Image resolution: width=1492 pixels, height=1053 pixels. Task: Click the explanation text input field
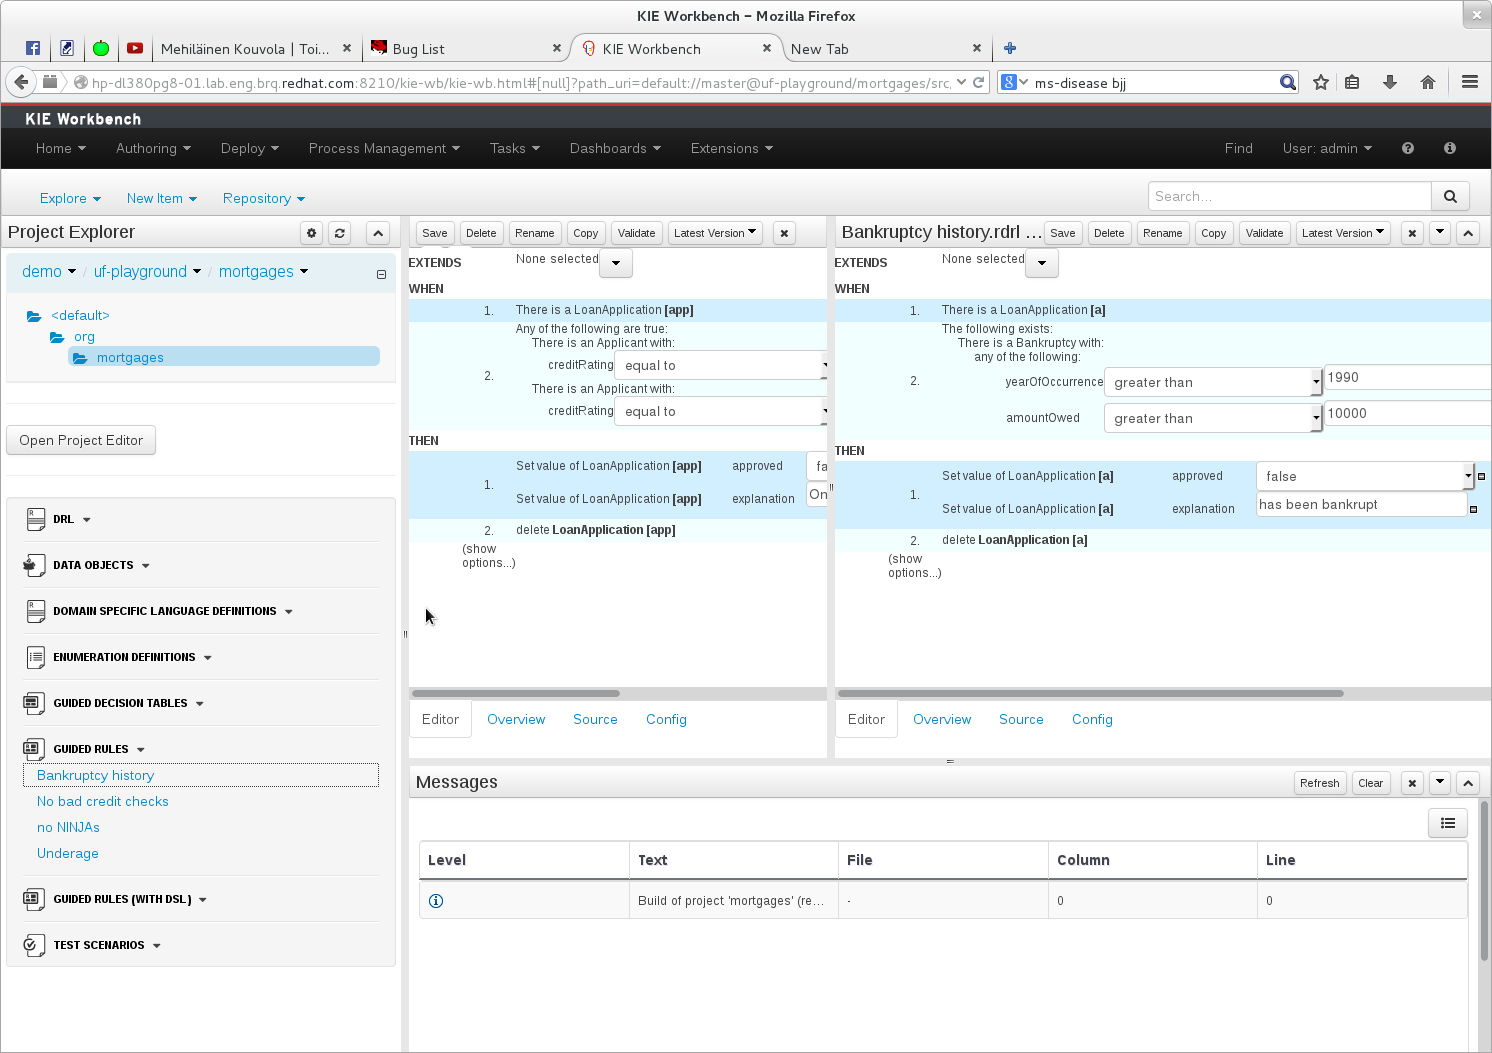1360,505
